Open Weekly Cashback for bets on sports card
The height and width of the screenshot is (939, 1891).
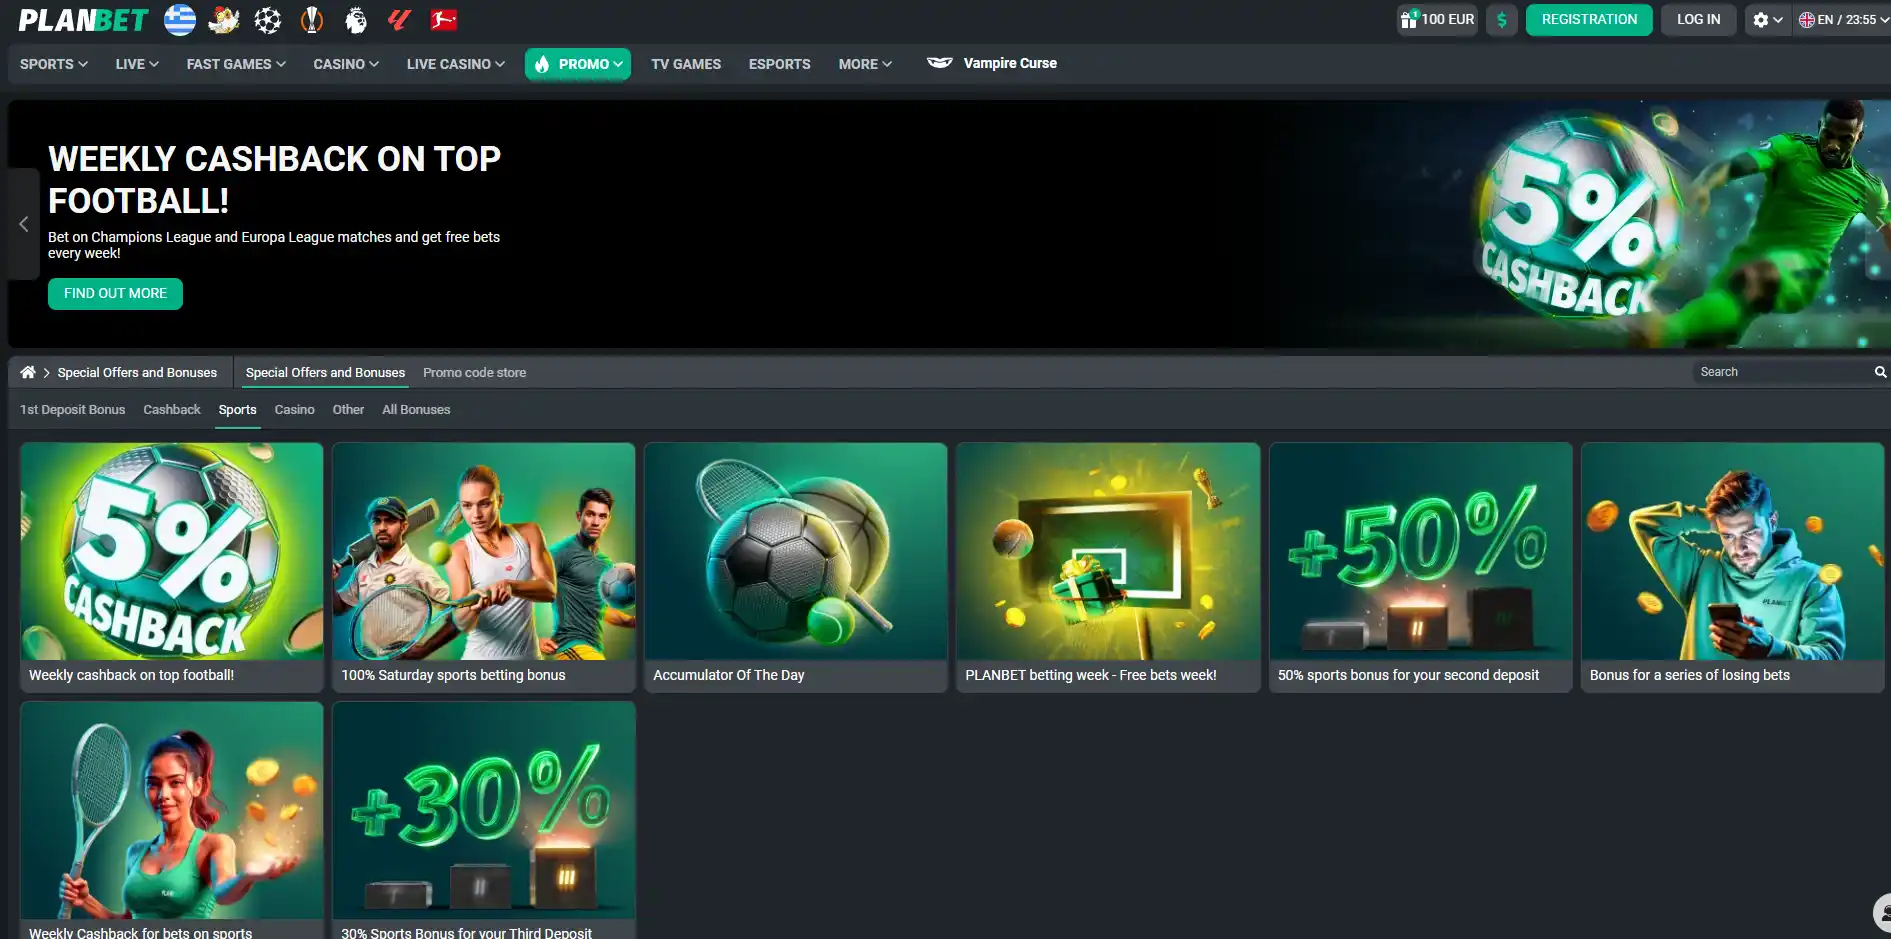(x=172, y=821)
